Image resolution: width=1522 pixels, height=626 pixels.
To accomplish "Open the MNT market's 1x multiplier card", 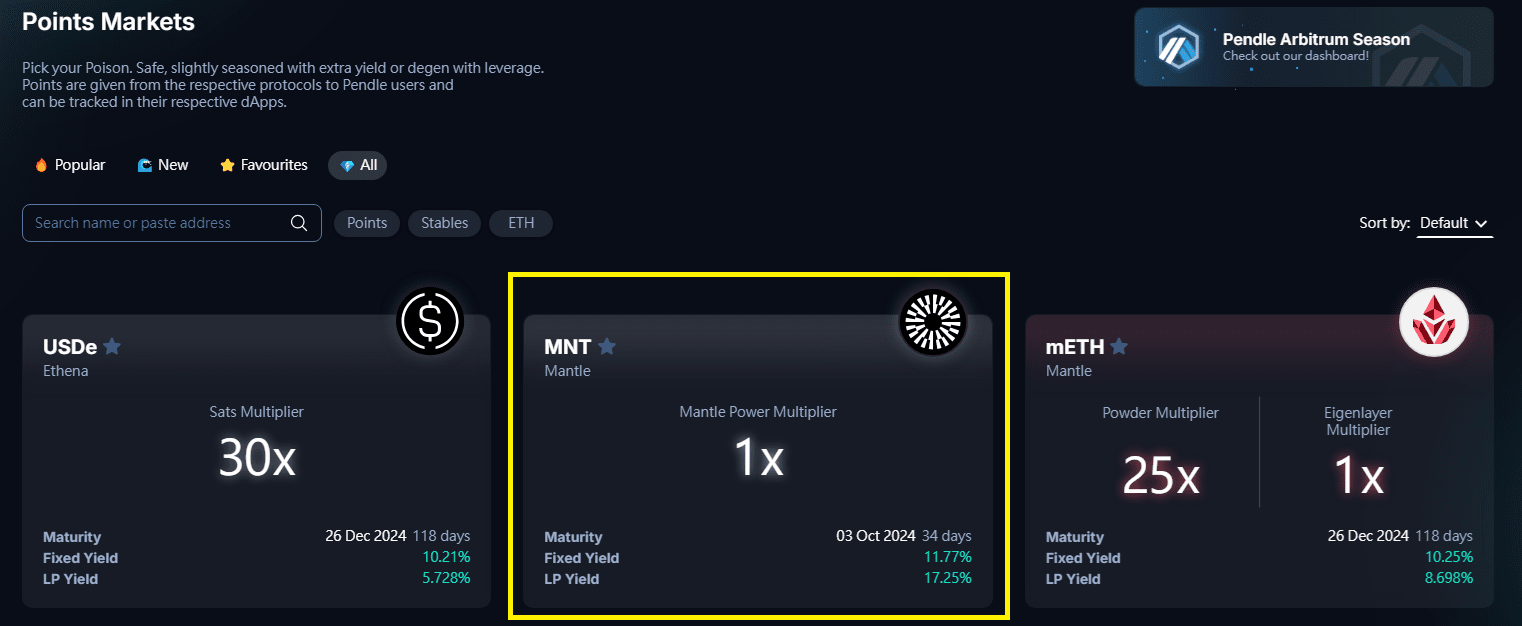I will [758, 460].
